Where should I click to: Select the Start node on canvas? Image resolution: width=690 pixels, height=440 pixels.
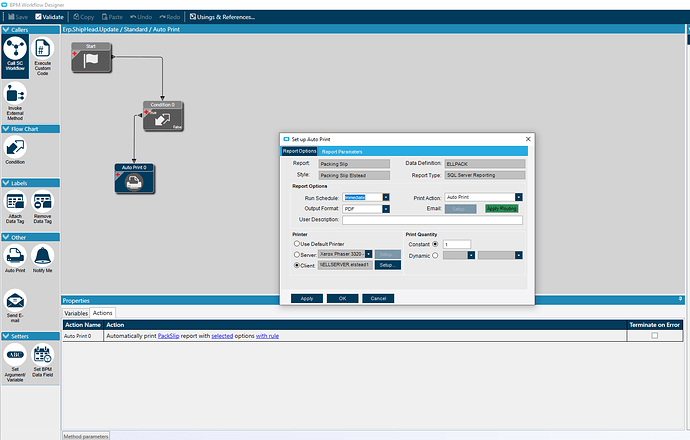pos(91,57)
